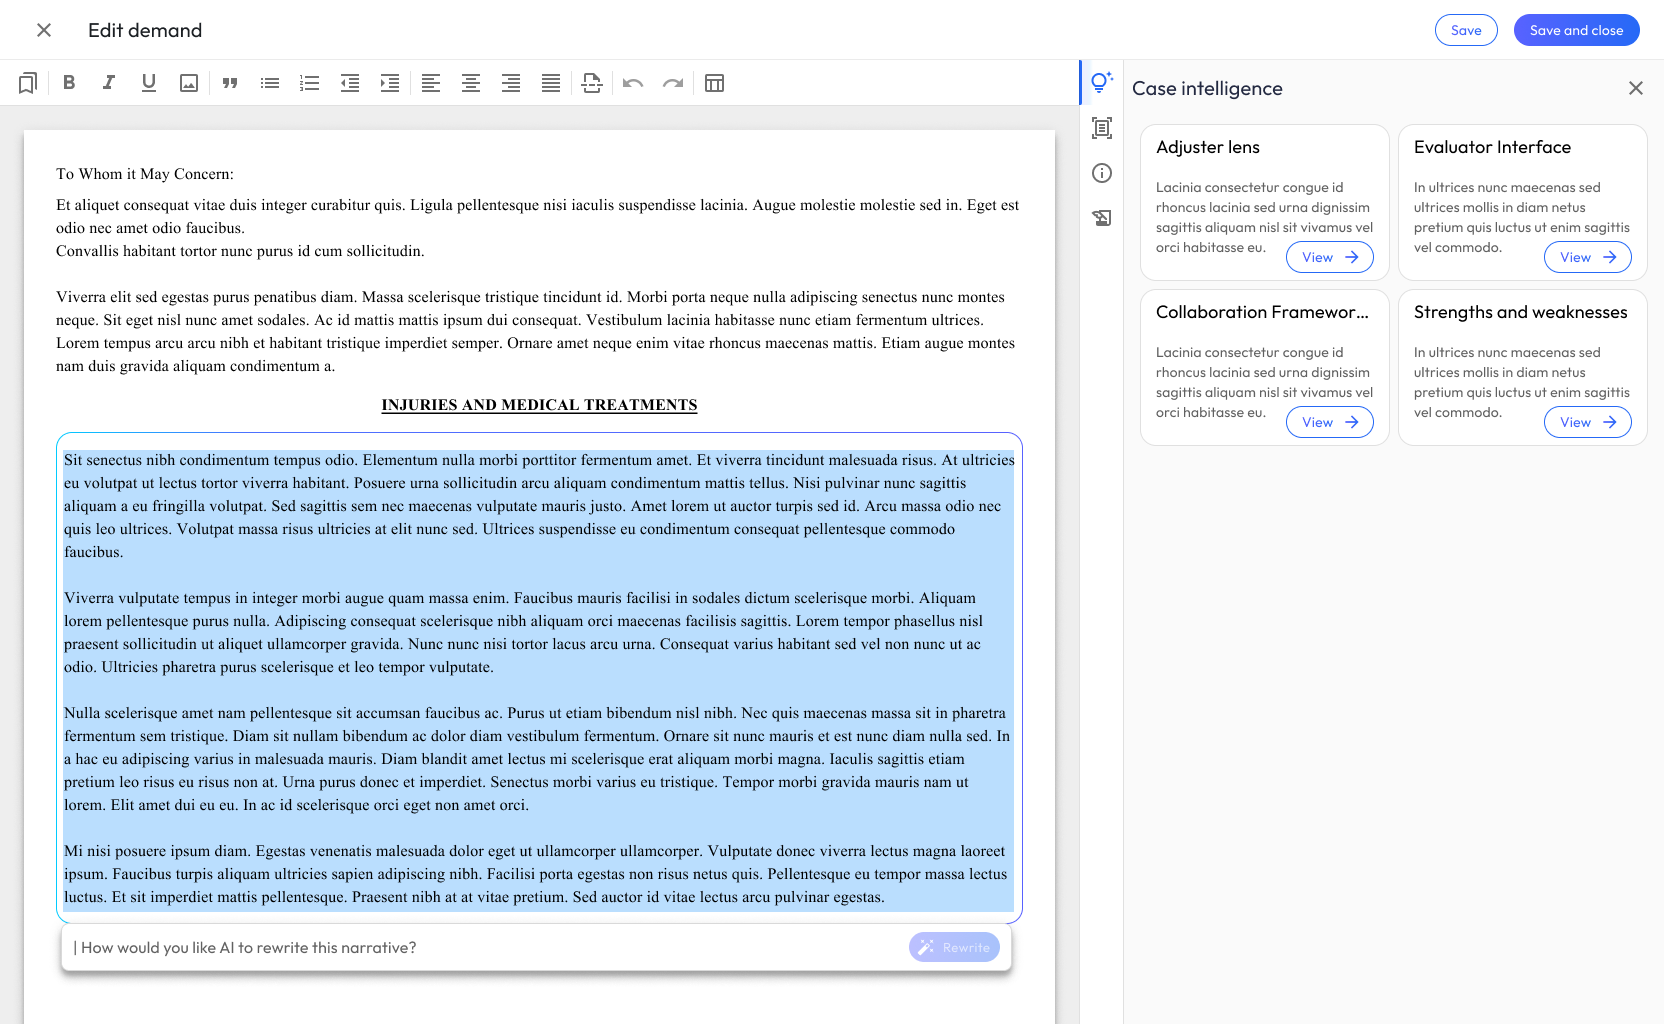Close the Edit demand editor
This screenshot has height=1024, width=1664.
(x=44, y=30)
